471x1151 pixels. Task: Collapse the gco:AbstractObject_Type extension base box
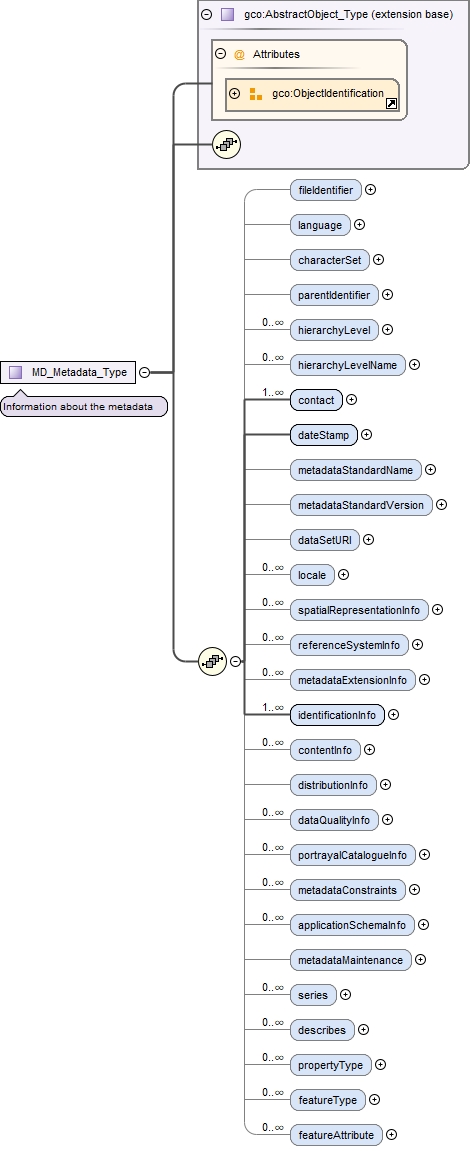coord(207,14)
